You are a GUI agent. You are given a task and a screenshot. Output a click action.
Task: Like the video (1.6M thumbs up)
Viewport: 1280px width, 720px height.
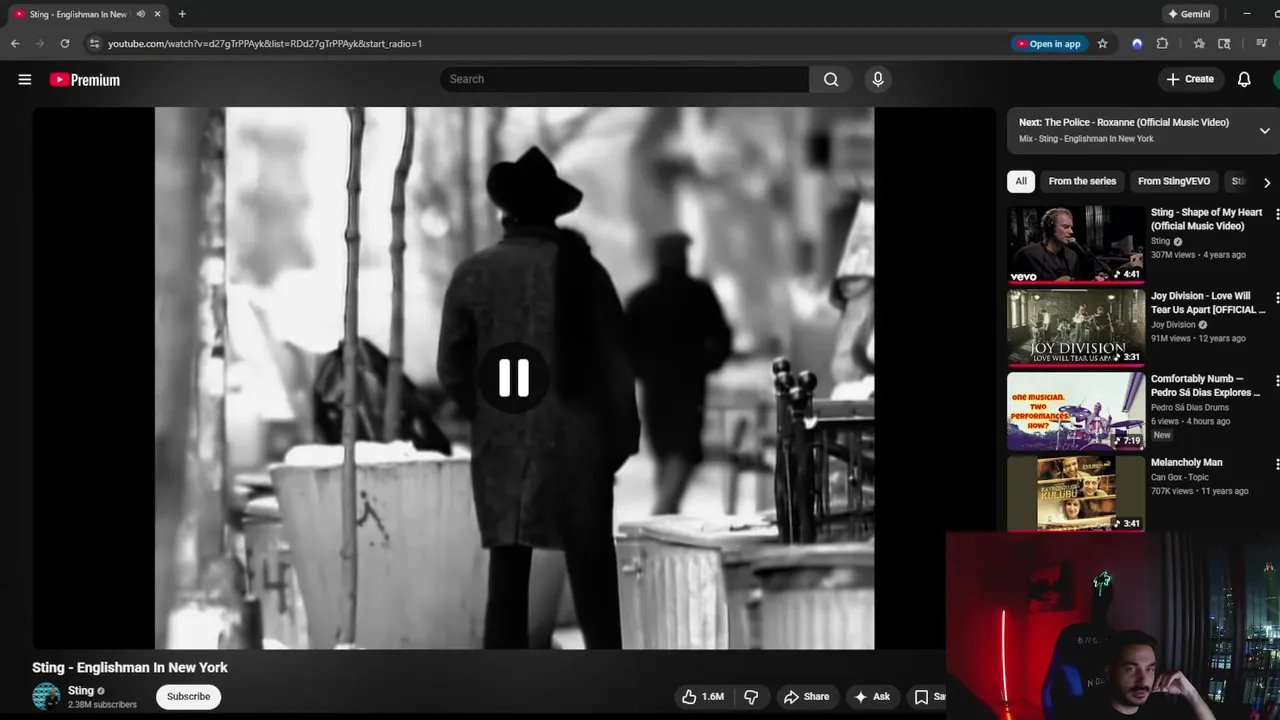point(703,696)
